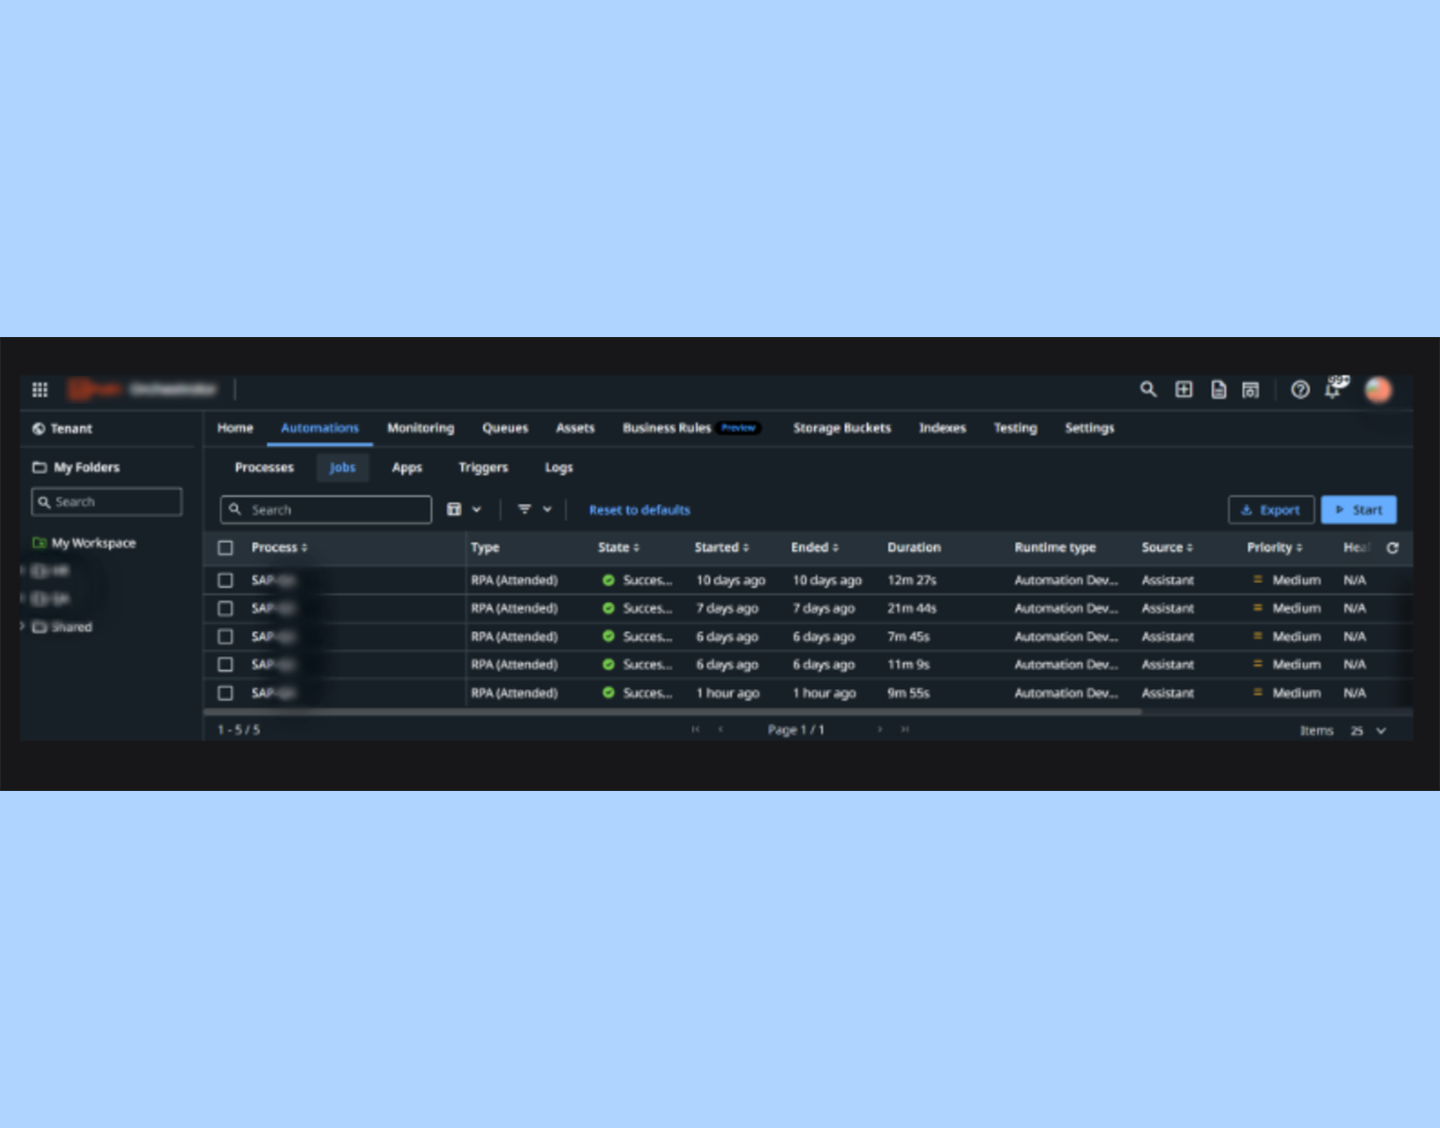Click the Export button
The image size is (1440, 1128).
tap(1271, 510)
